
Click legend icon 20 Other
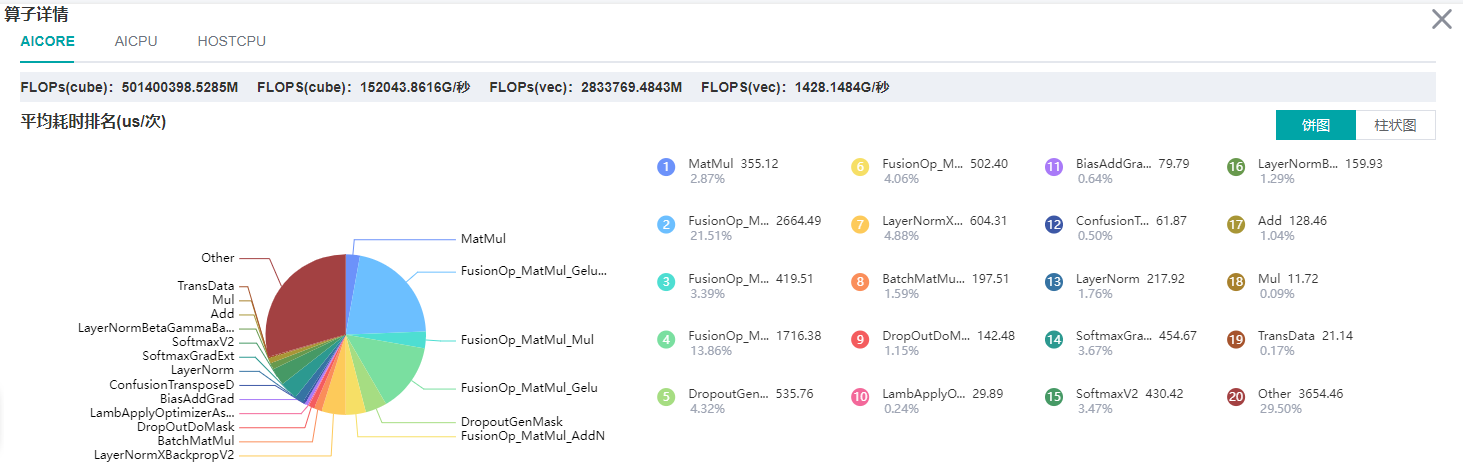[1236, 397]
